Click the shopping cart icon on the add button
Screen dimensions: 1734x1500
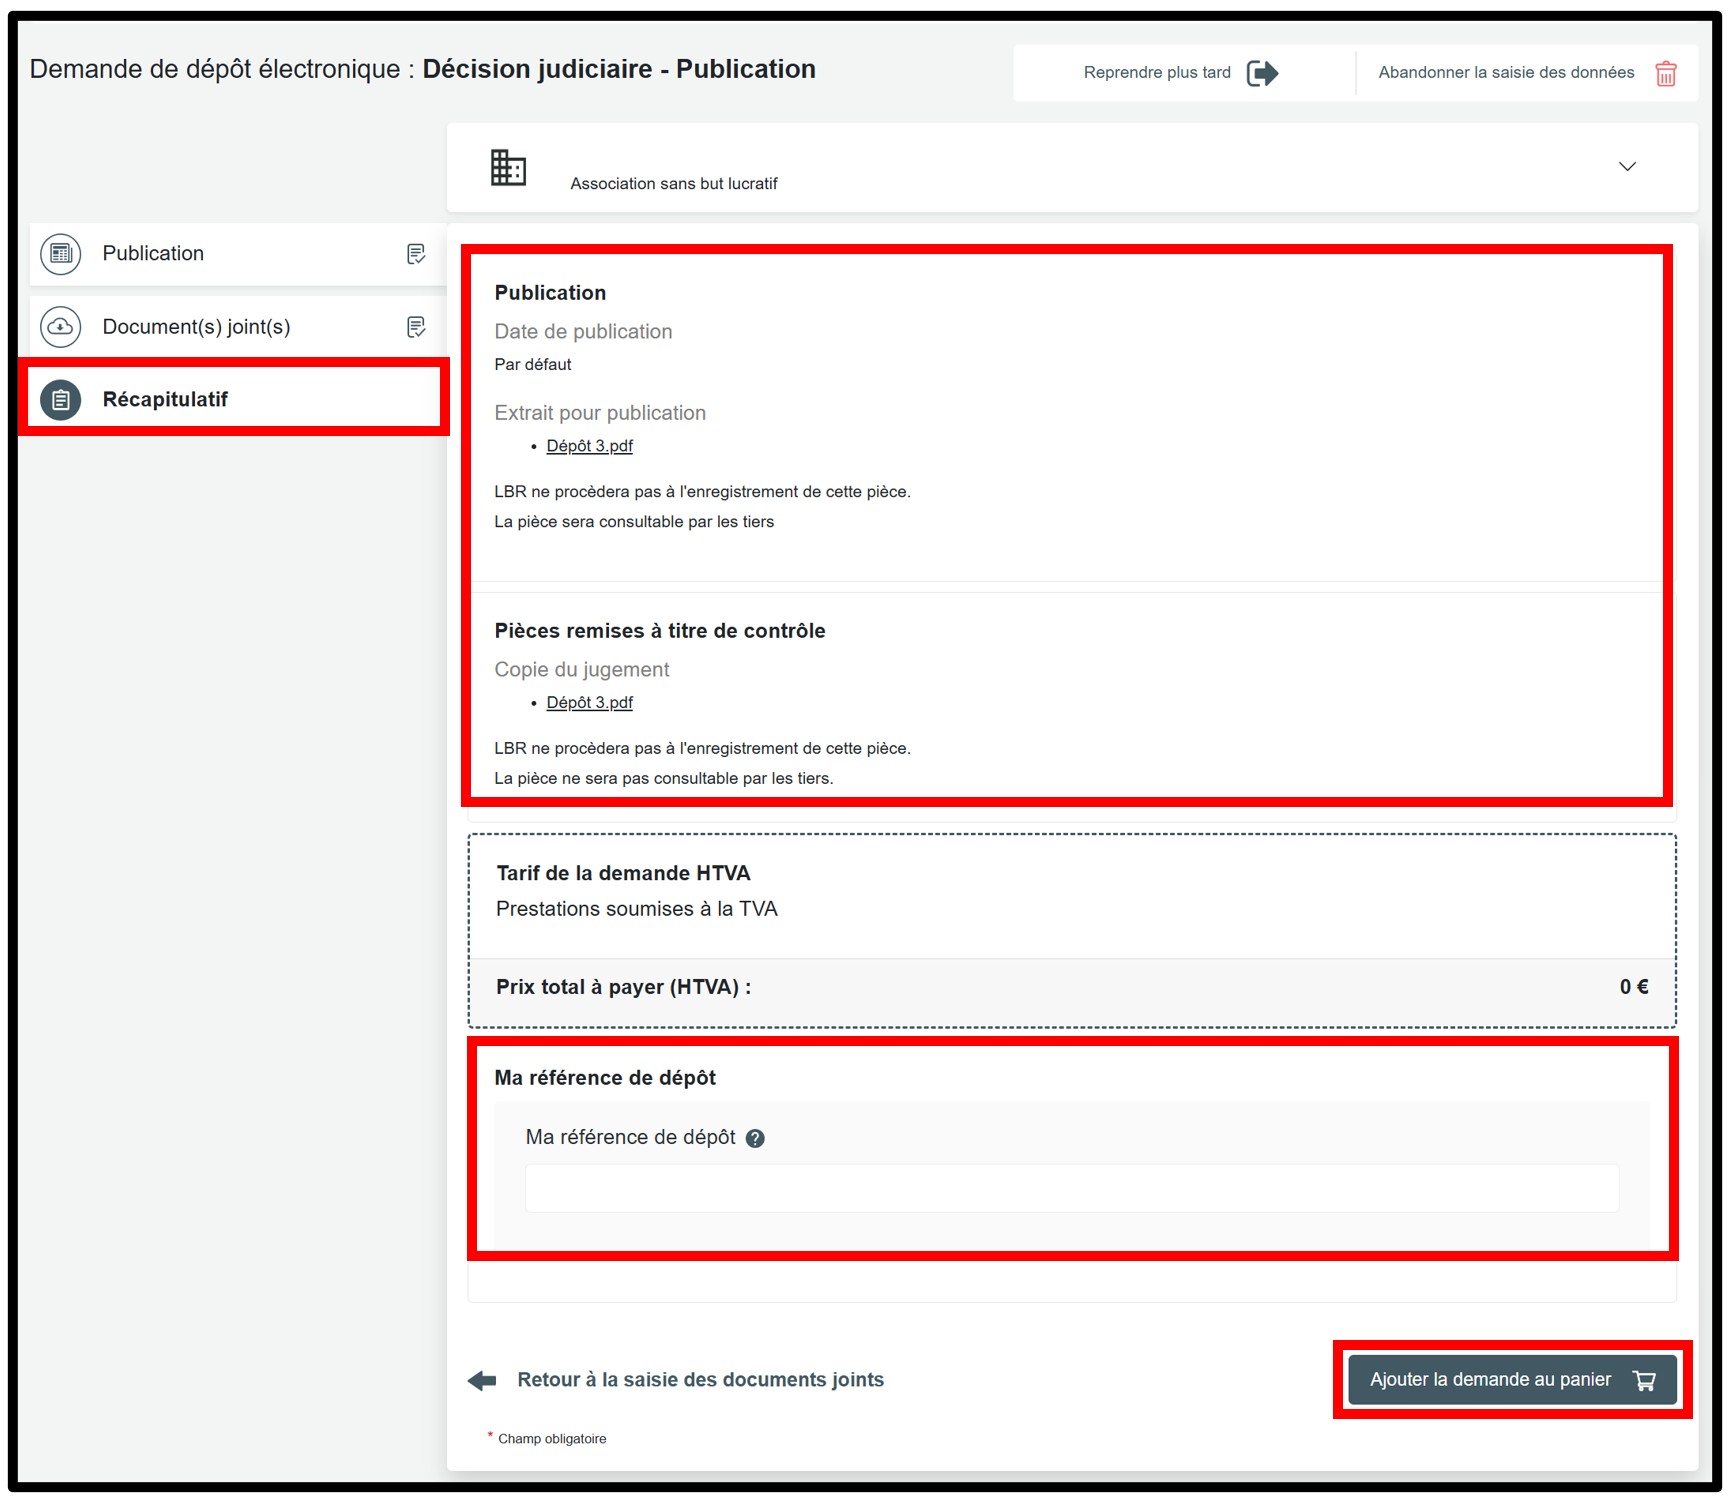[1644, 1380]
